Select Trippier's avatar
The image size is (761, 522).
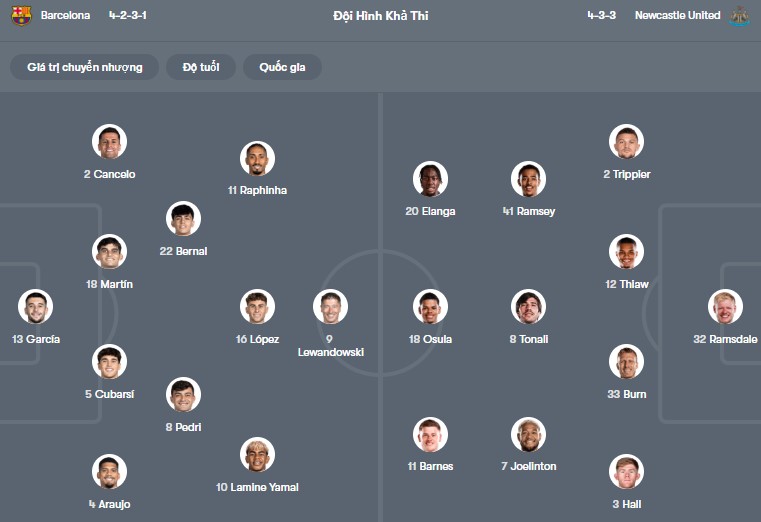coord(626,142)
